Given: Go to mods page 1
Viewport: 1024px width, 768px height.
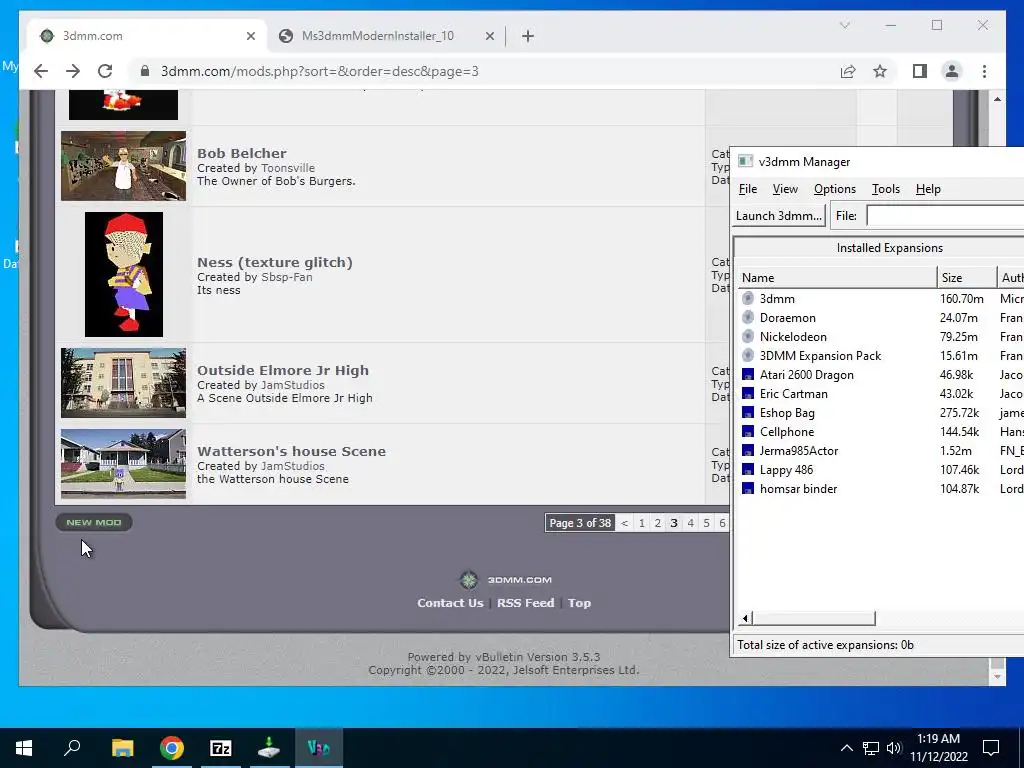Looking at the screenshot, I should pyautogui.click(x=641, y=523).
